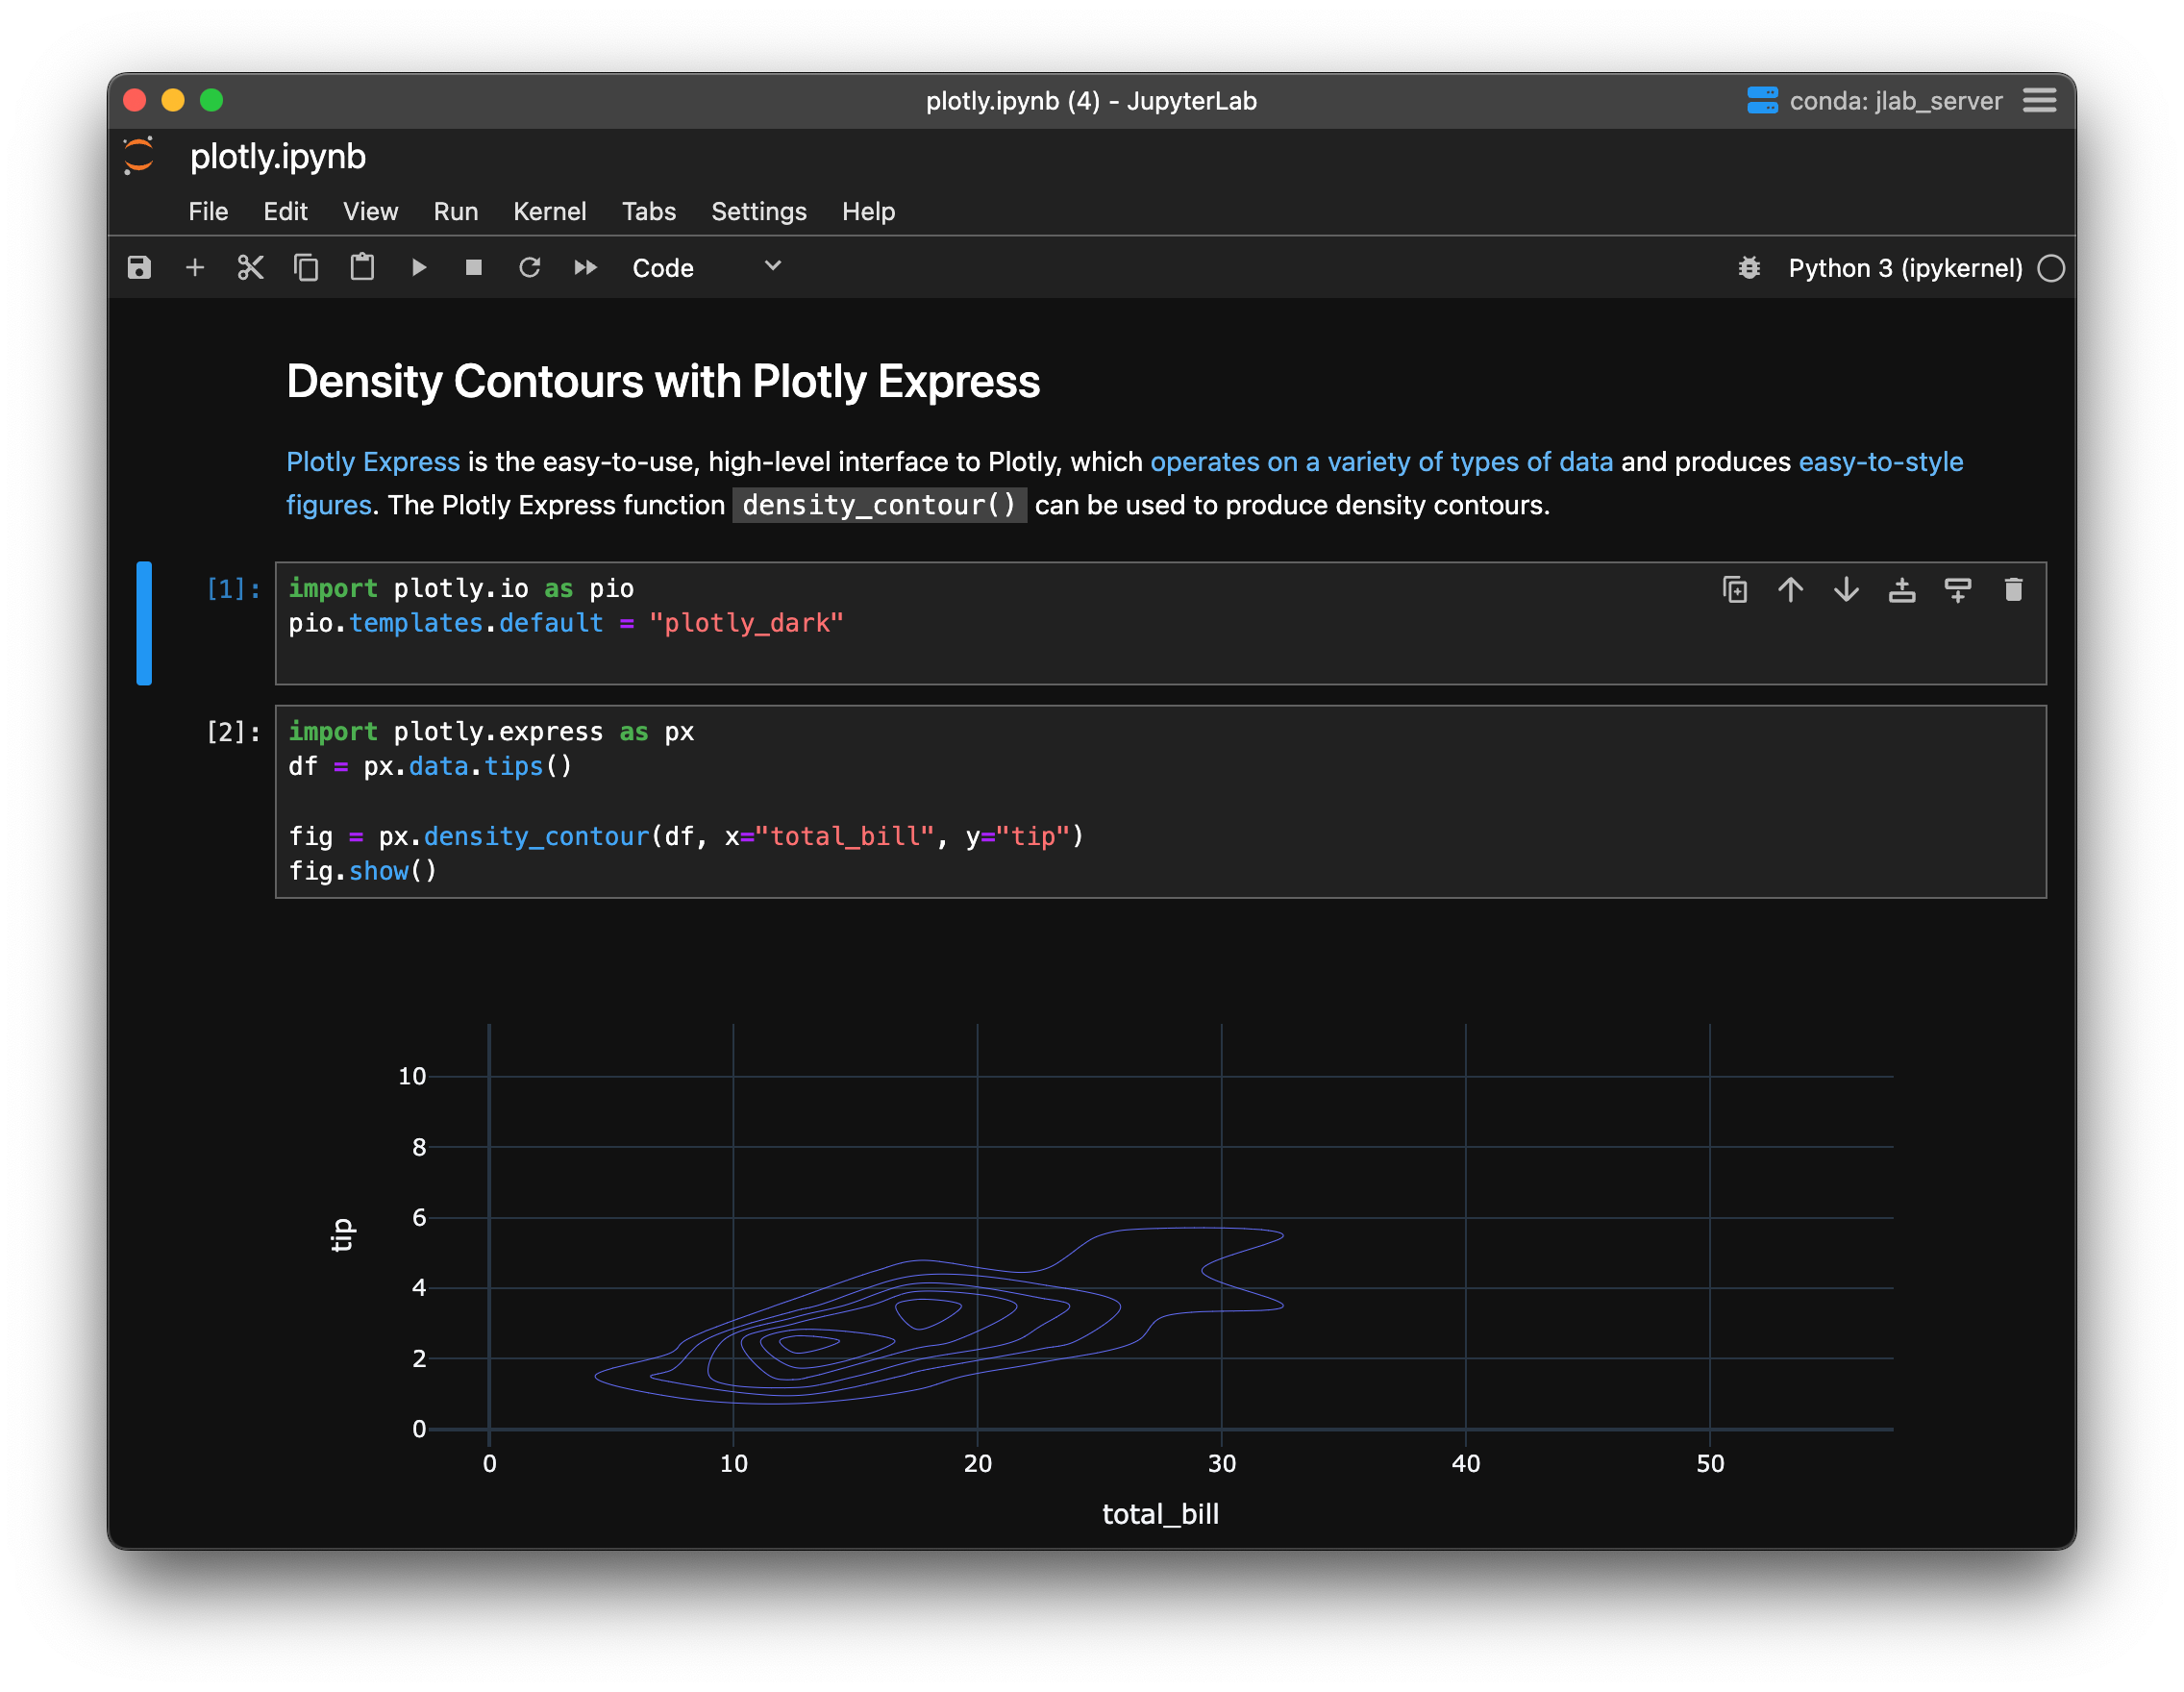Open the Kernel menu

[549, 212]
